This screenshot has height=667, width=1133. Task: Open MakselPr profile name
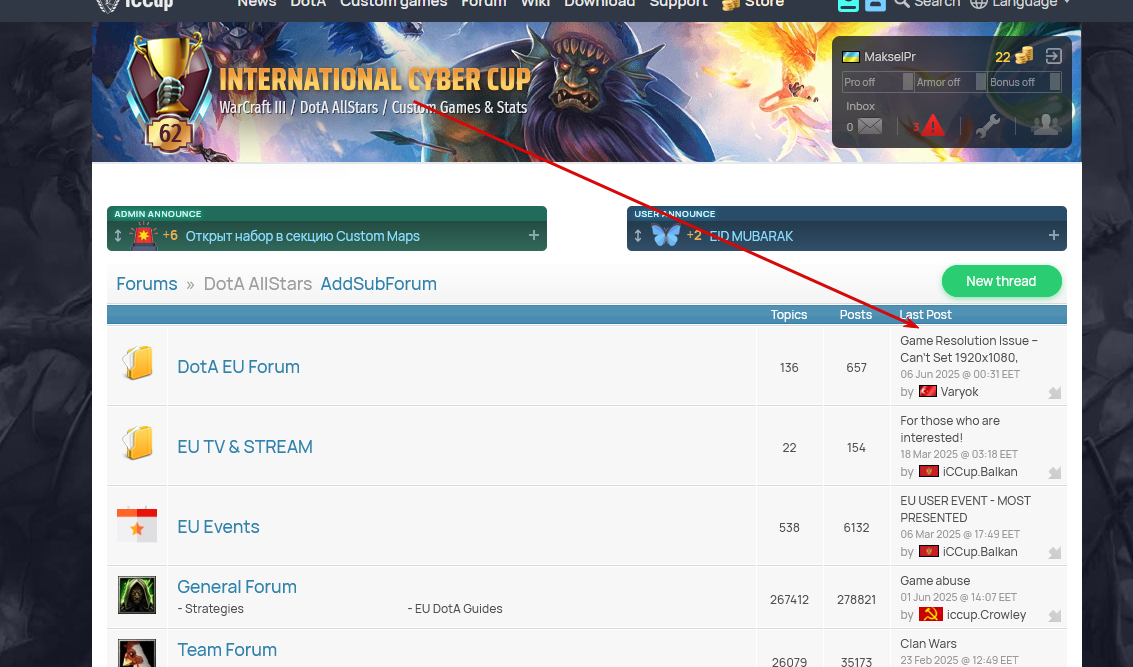click(890, 56)
